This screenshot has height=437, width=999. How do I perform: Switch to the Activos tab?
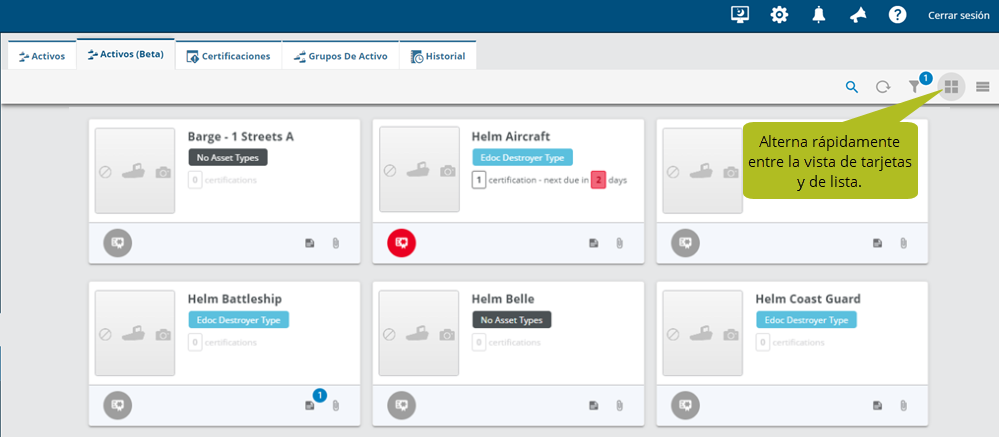click(x=42, y=56)
